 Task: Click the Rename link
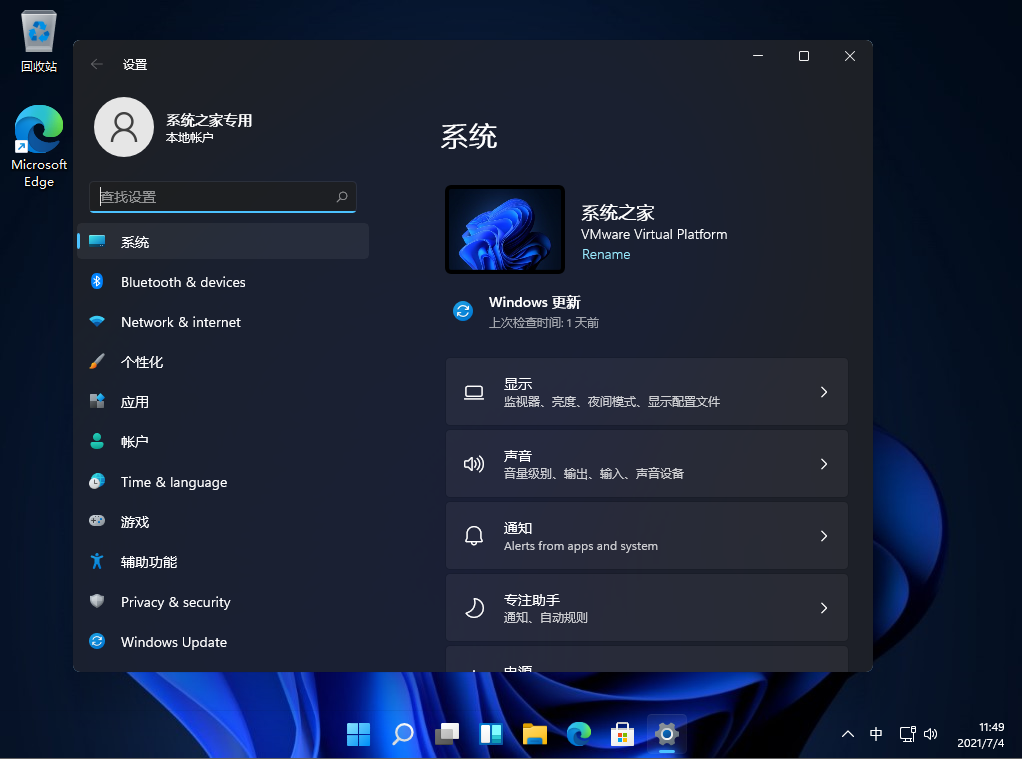606,254
